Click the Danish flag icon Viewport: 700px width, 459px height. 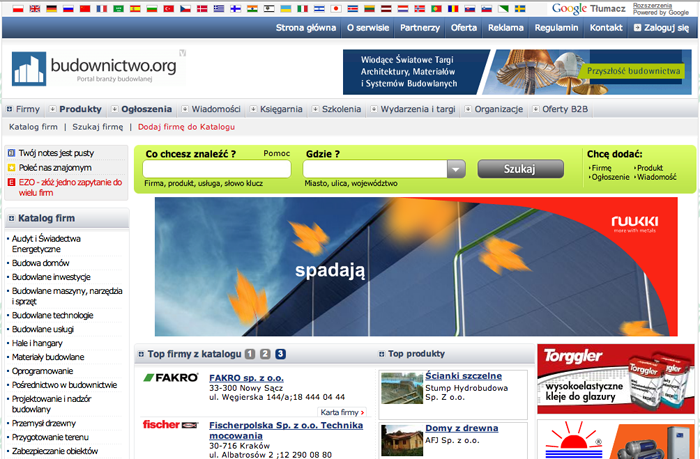coord(202,8)
